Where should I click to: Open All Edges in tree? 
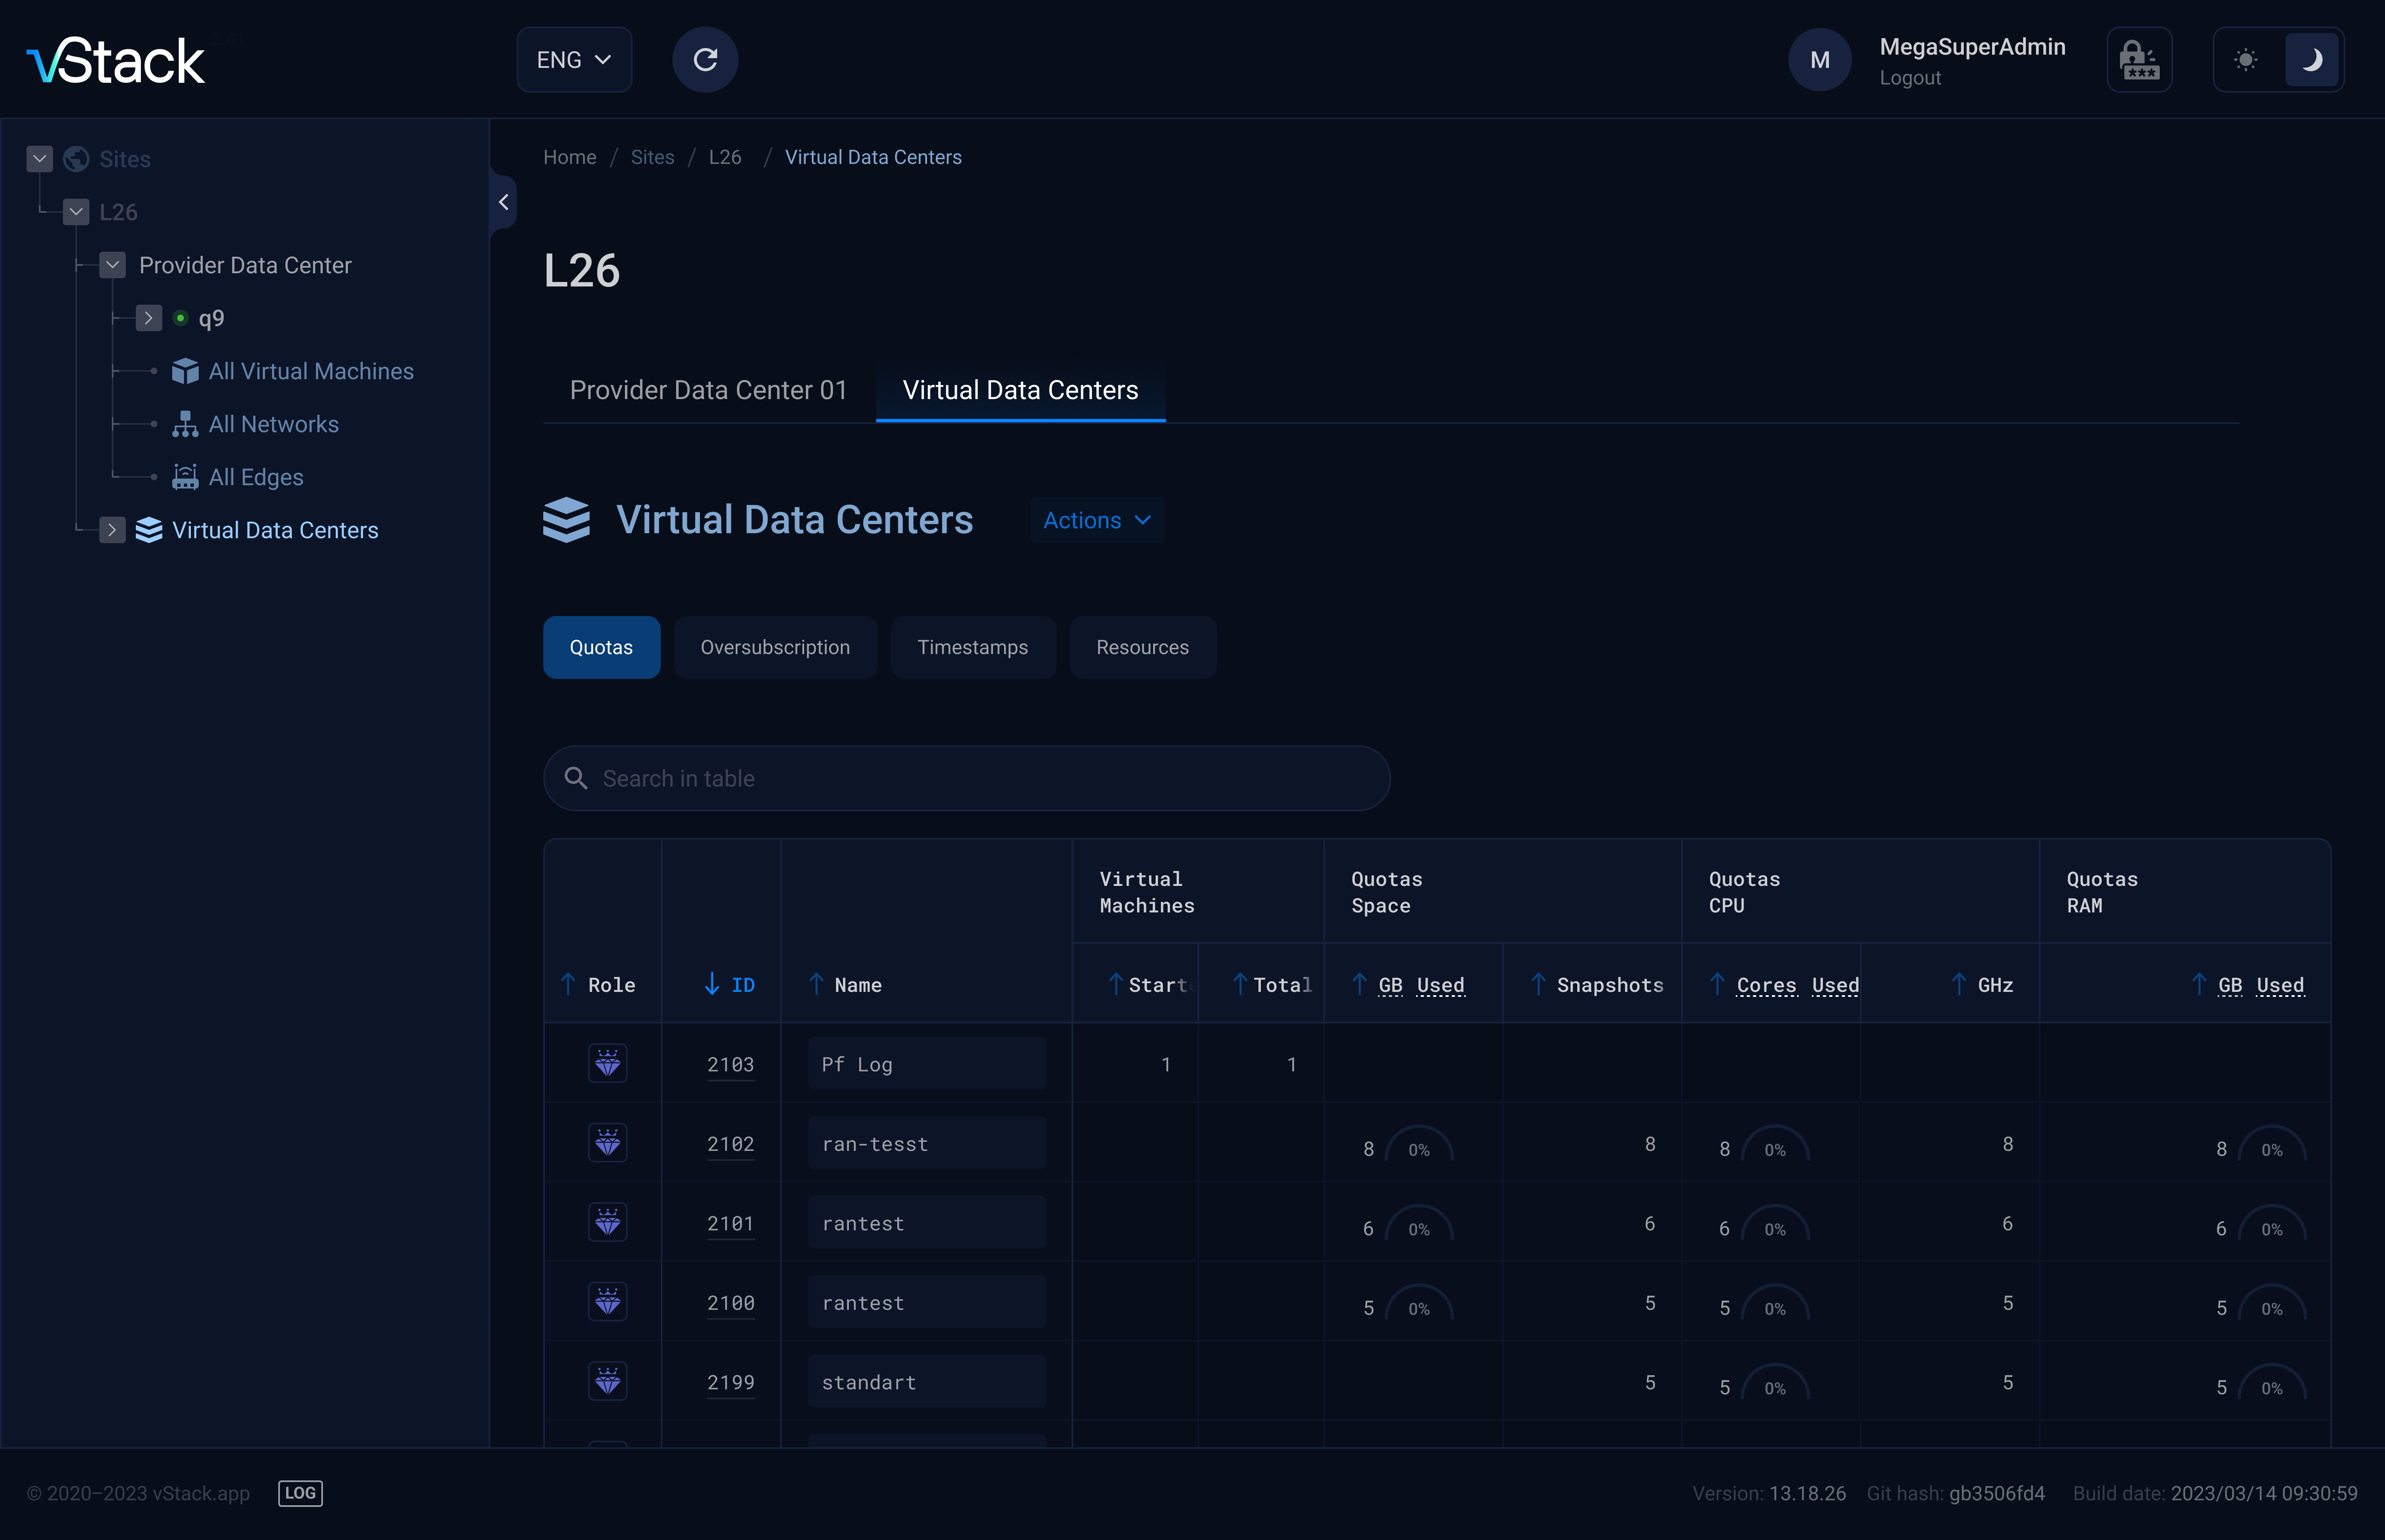pyautogui.click(x=256, y=477)
